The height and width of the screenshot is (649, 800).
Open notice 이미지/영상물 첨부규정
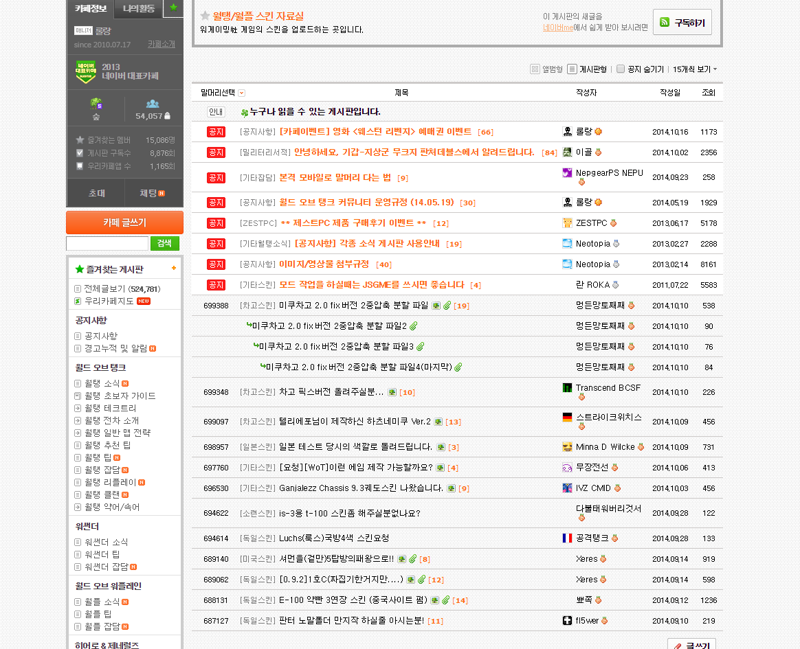tap(324, 264)
